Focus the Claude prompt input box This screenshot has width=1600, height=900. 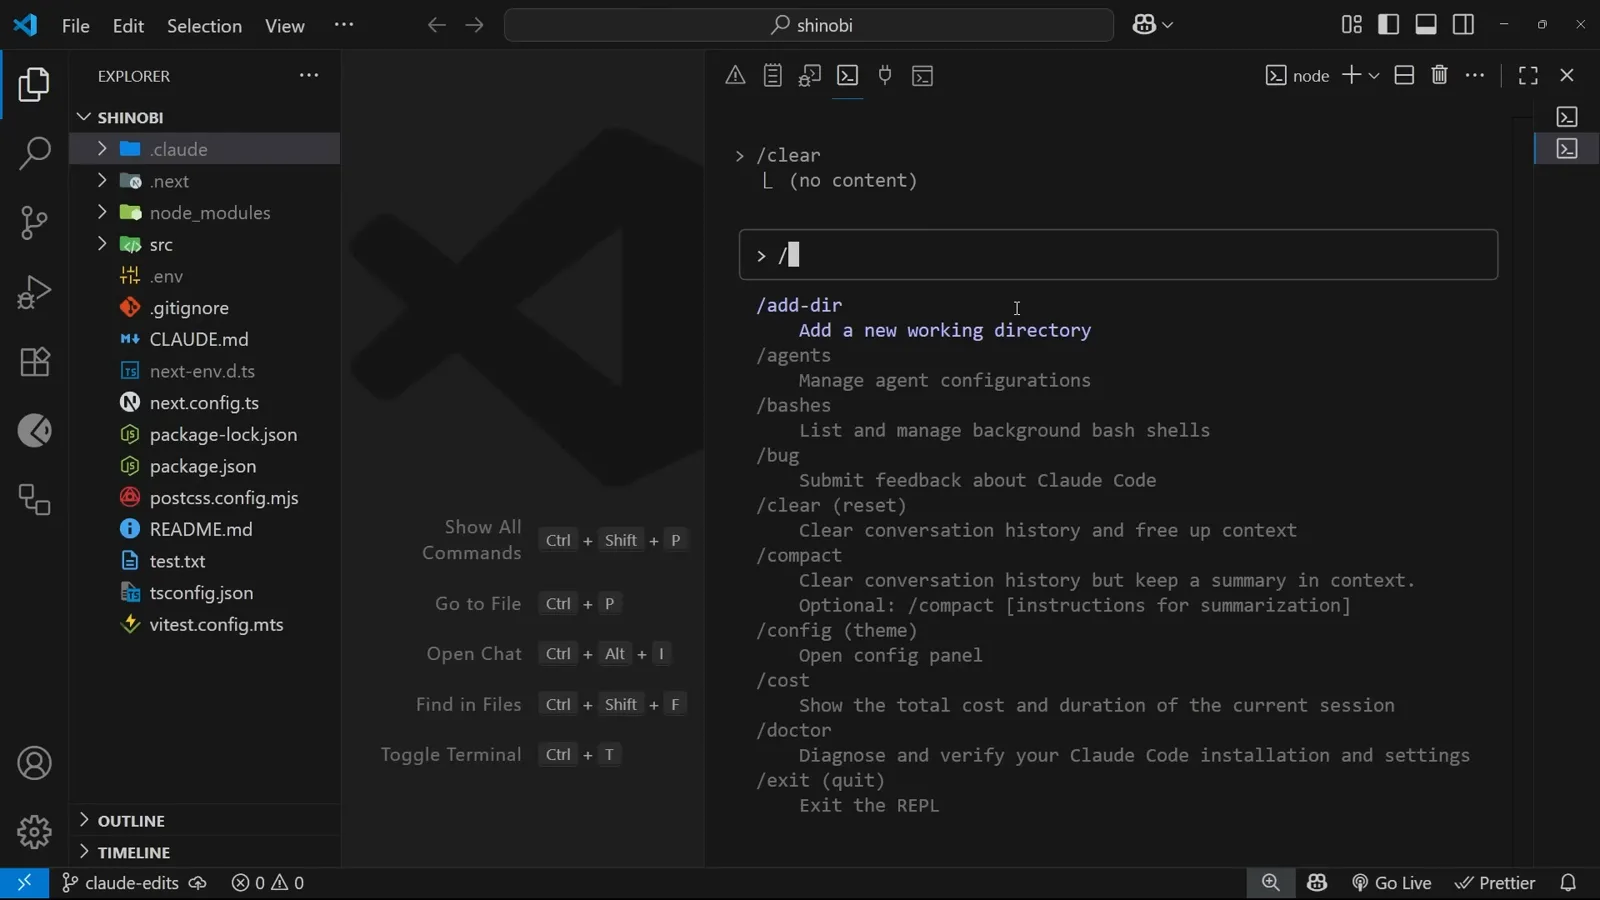coord(1118,255)
